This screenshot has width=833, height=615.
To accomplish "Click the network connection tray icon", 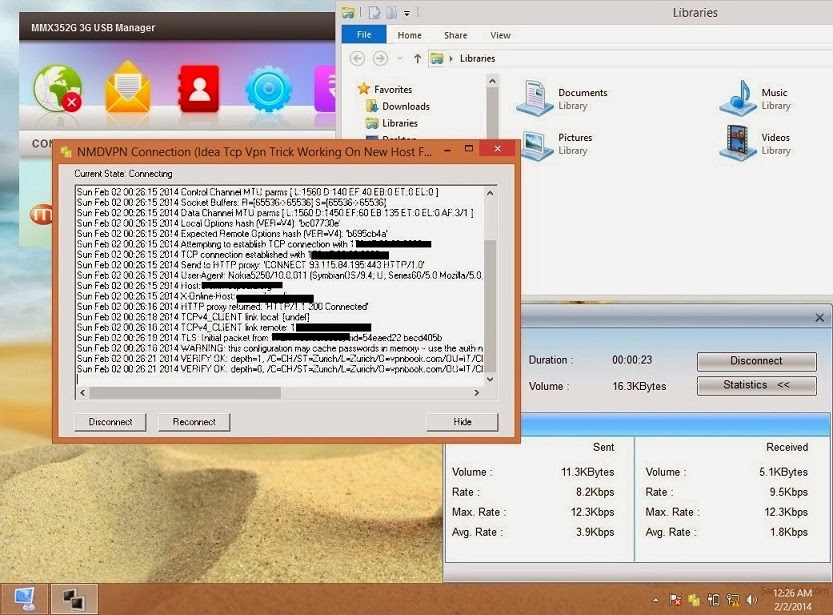I will click(x=733, y=600).
